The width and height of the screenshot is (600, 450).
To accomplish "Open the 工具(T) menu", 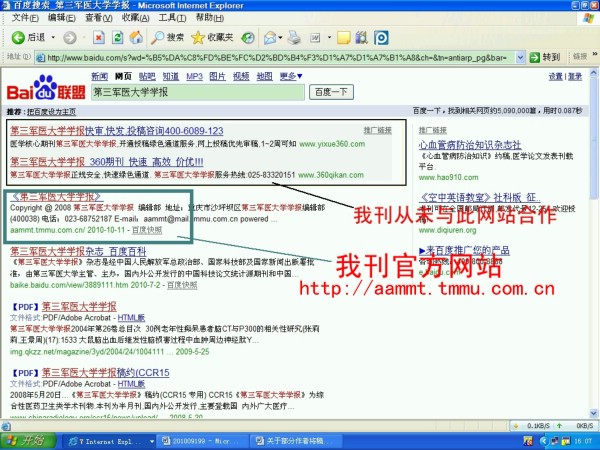I will click(x=172, y=18).
